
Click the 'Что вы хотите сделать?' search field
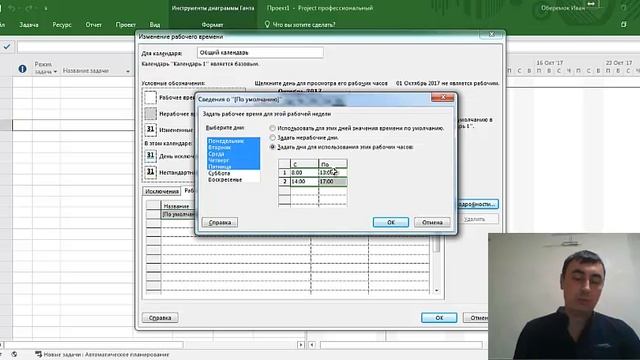click(304, 25)
